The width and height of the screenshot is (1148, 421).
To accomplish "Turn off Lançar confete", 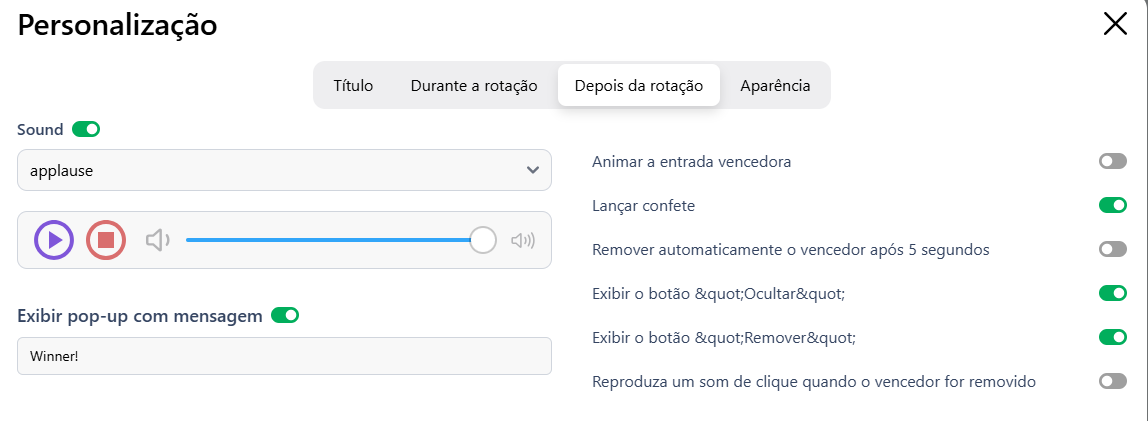I will click(1112, 205).
